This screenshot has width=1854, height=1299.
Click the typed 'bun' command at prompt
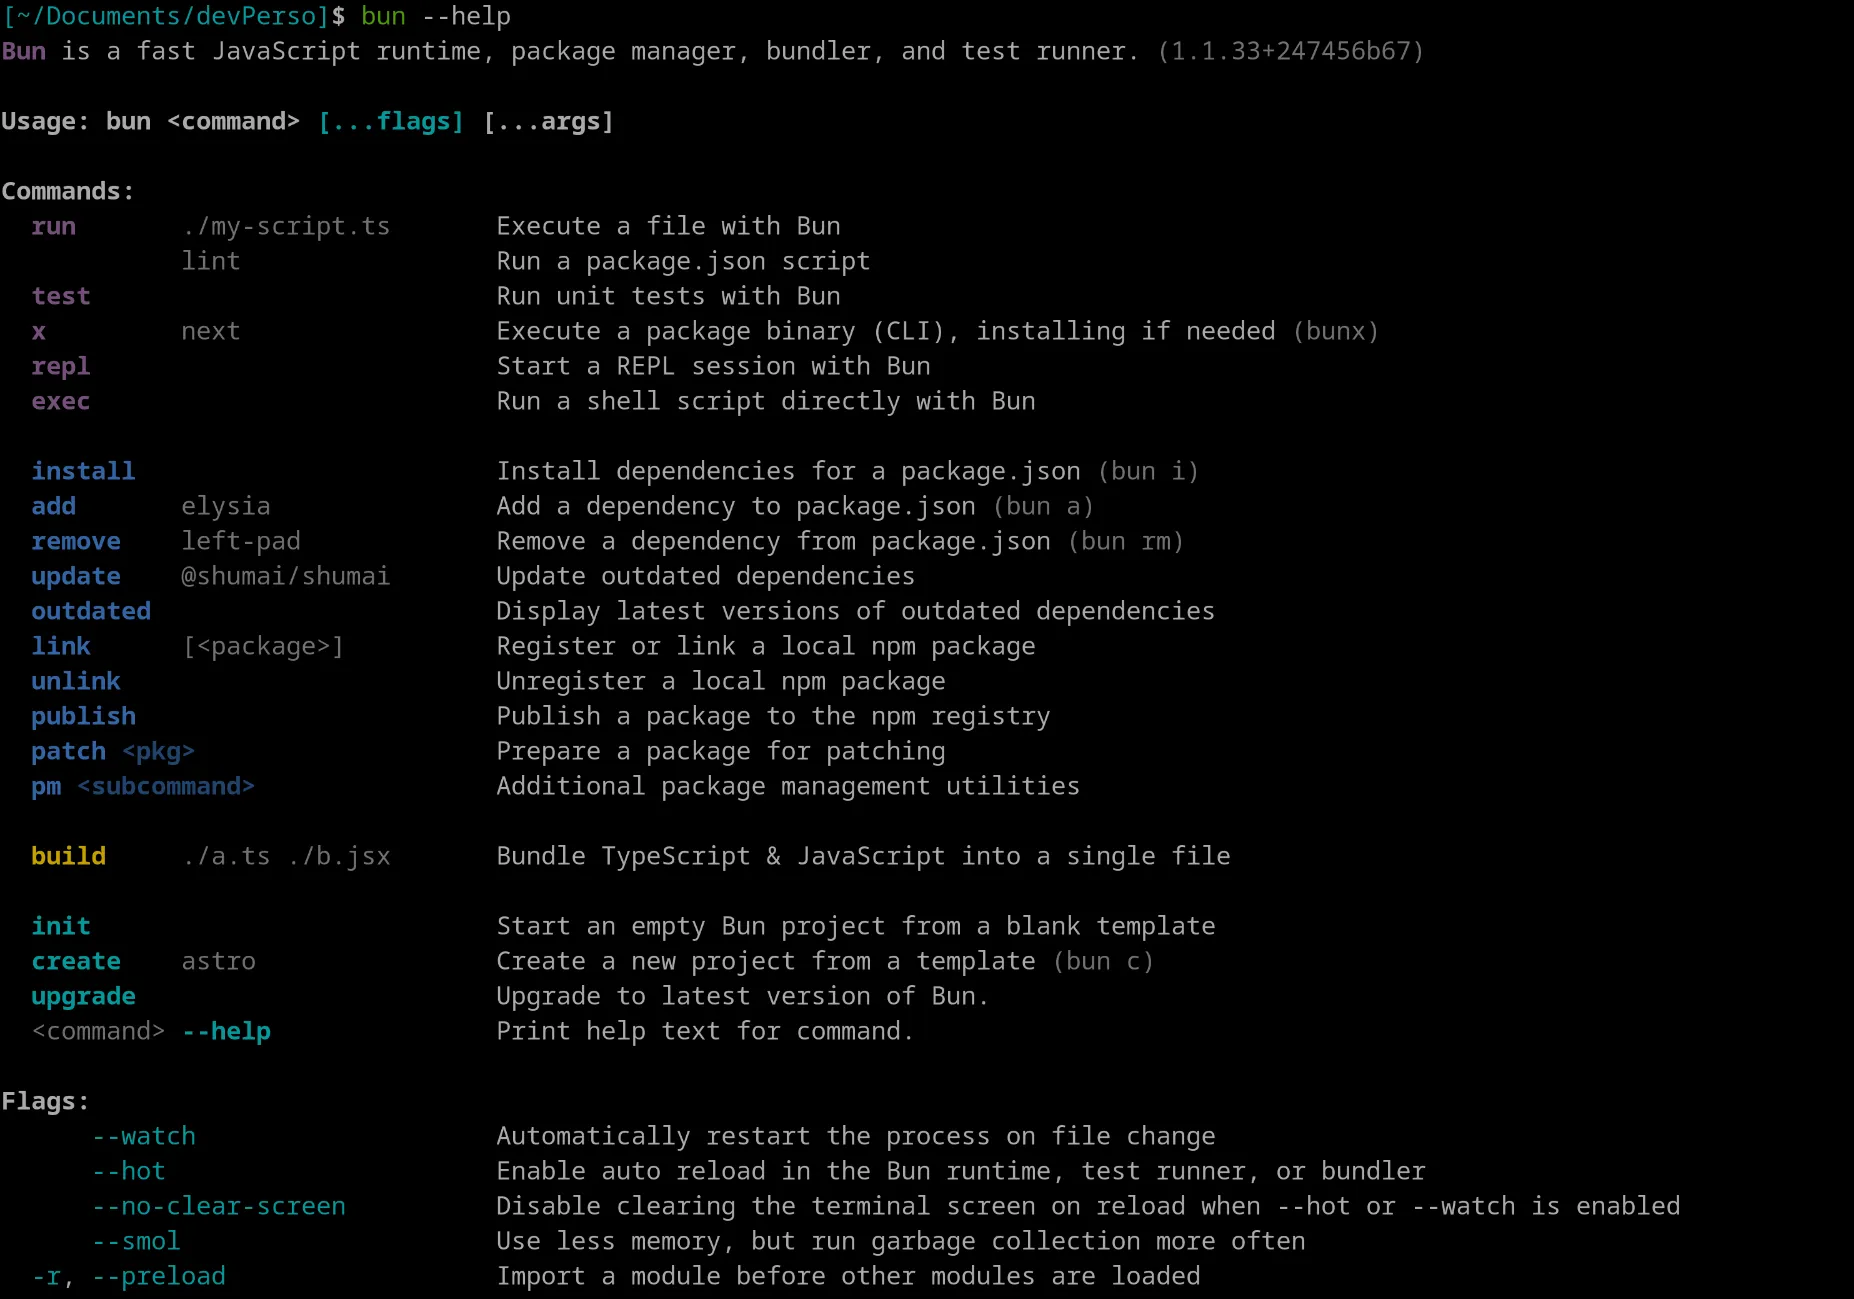click(x=383, y=17)
